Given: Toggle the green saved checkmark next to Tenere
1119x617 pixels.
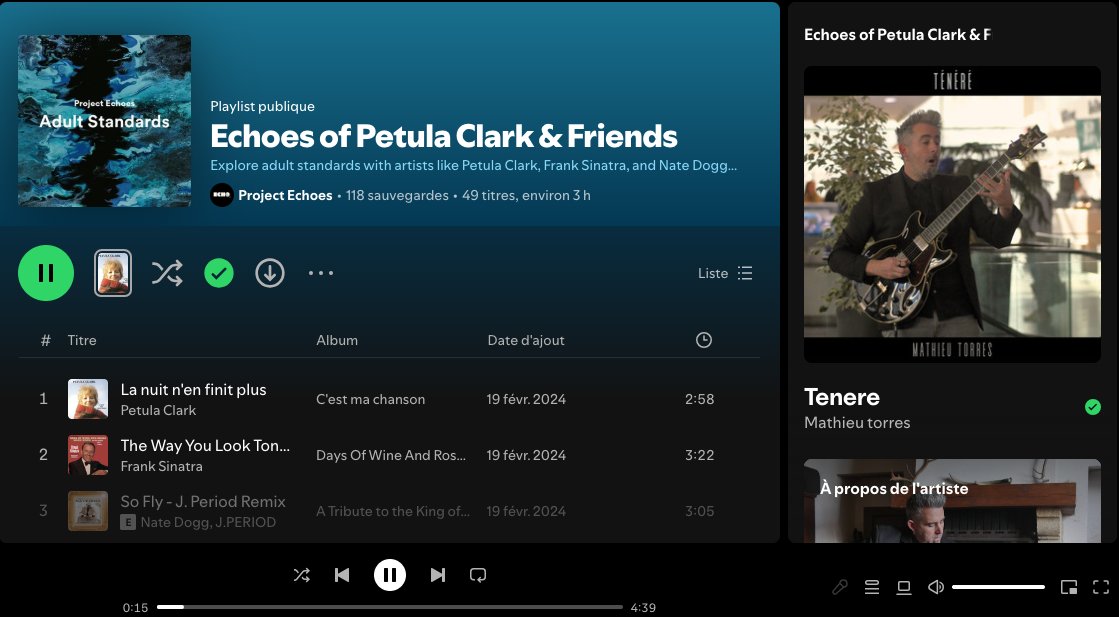Looking at the screenshot, I should (x=1093, y=407).
